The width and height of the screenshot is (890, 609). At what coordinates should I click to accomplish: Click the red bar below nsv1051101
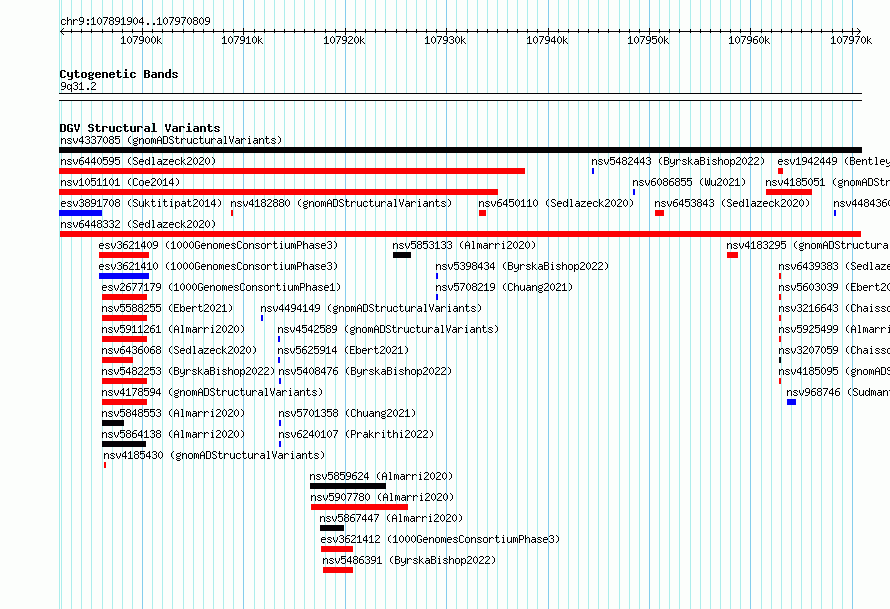(278, 192)
